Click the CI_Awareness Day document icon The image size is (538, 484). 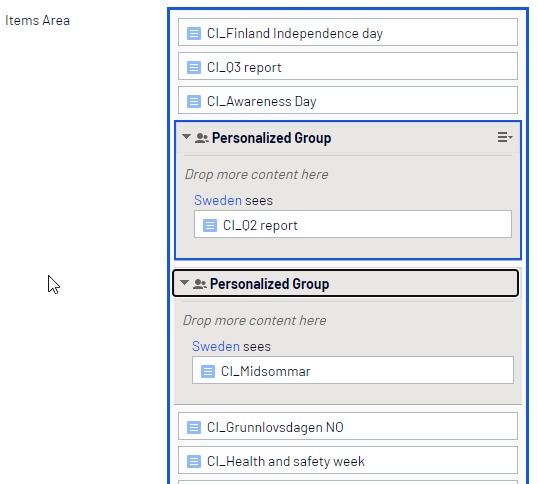(x=194, y=101)
